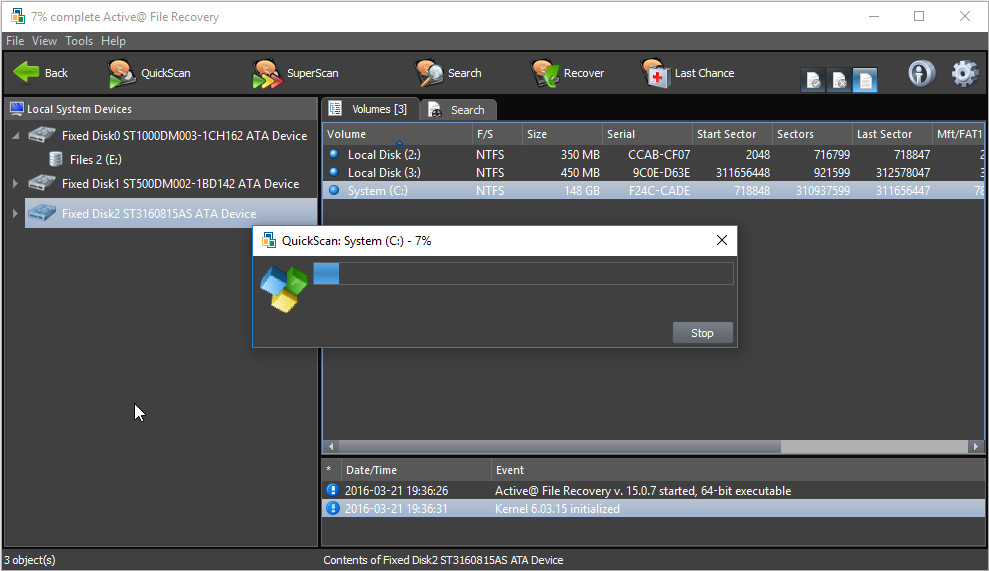
Task: Click the document with checkmark view icon
Action: pos(814,80)
